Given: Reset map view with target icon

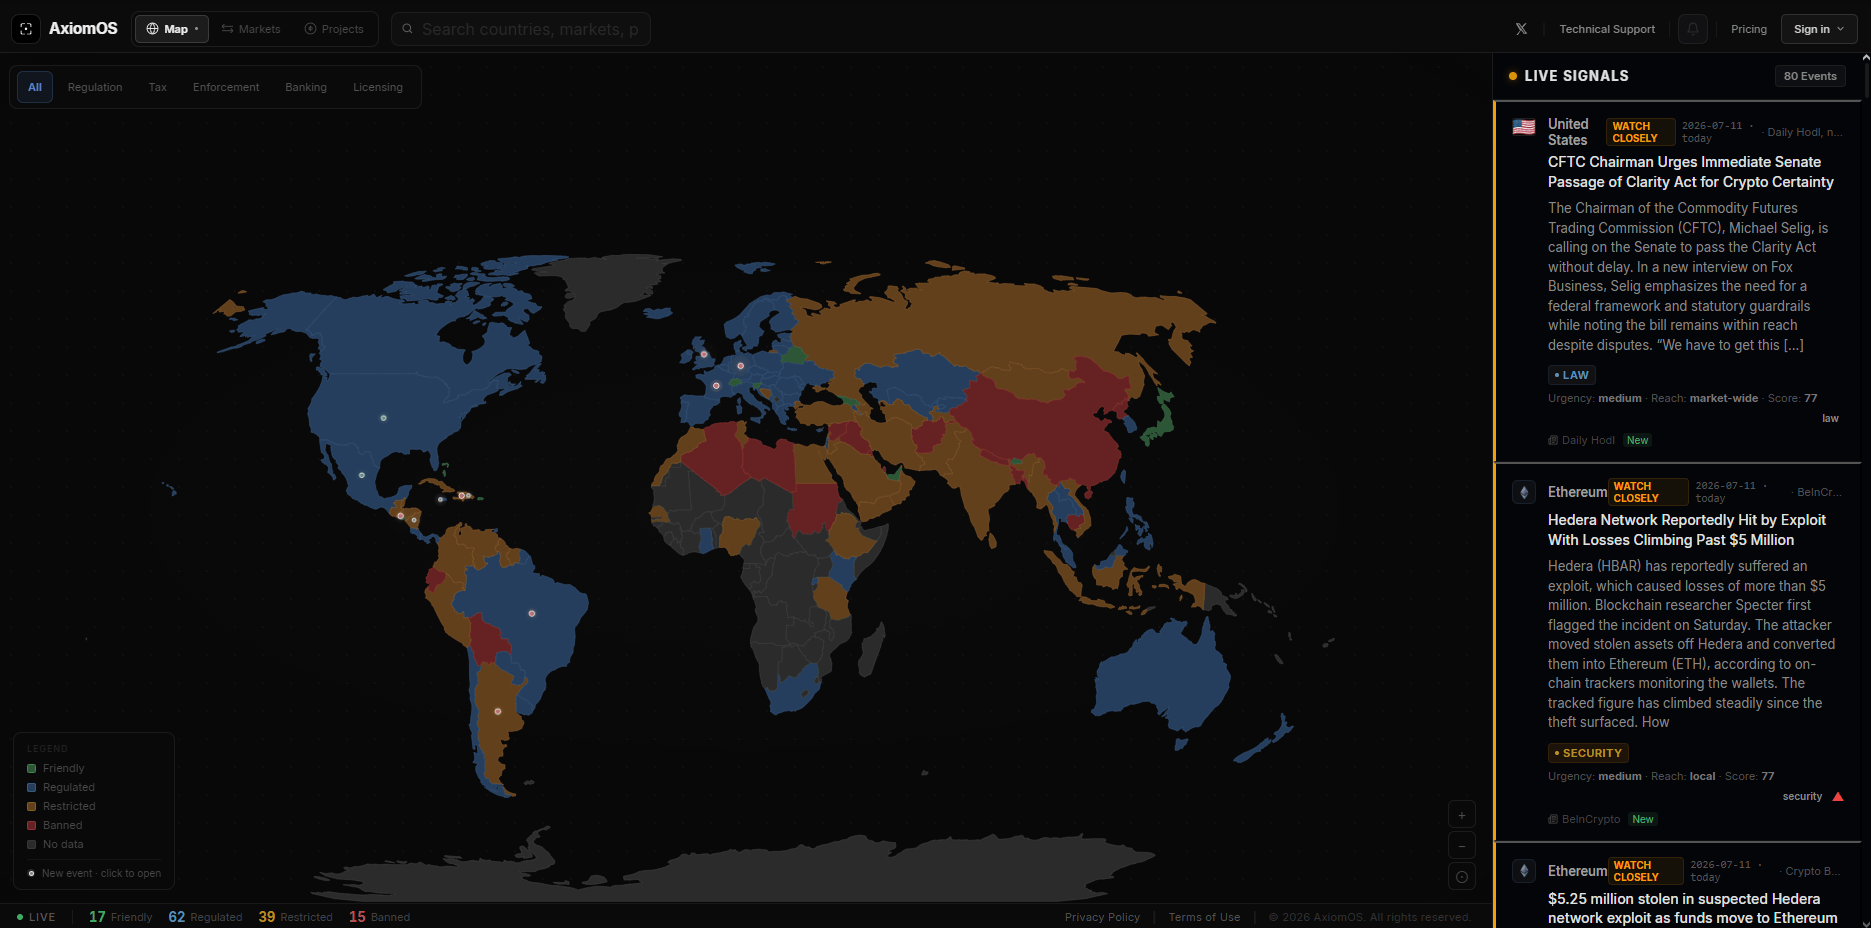Looking at the screenshot, I should [x=1461, y=877].
